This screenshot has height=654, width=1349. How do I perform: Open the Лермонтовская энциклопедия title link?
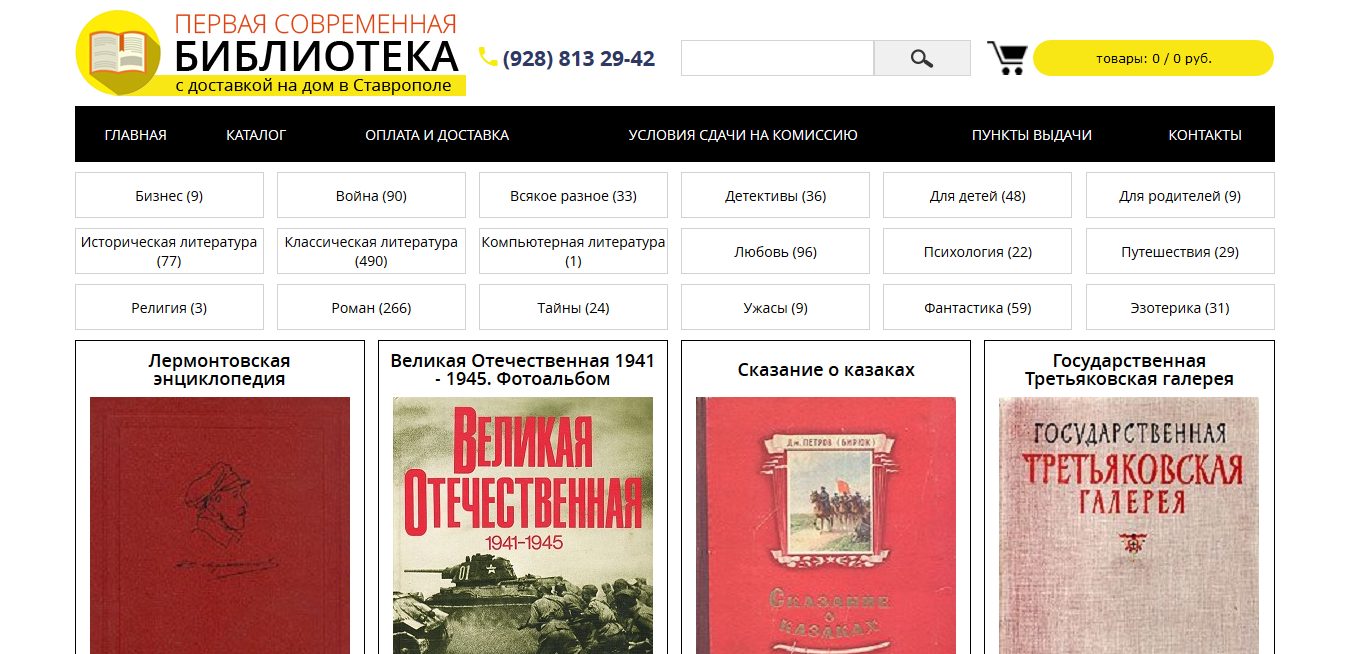point(219,370)
